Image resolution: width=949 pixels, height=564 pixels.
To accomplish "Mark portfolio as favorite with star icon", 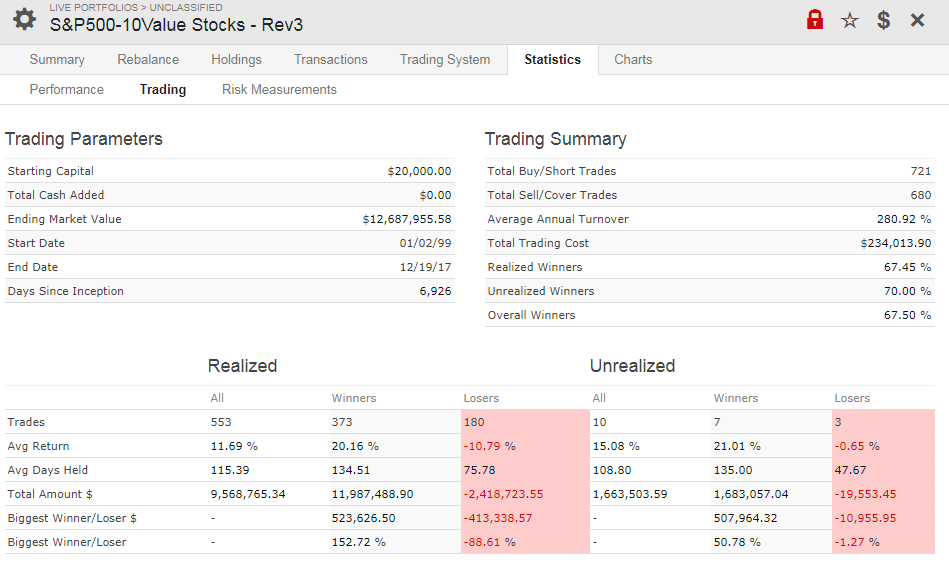I will click(x=850, y=21).
